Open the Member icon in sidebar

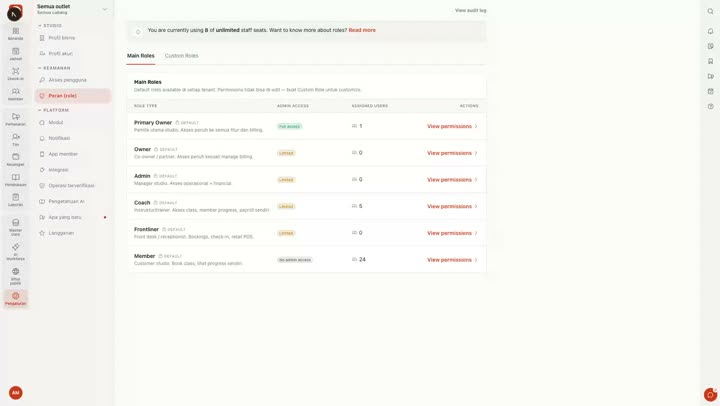16,94
